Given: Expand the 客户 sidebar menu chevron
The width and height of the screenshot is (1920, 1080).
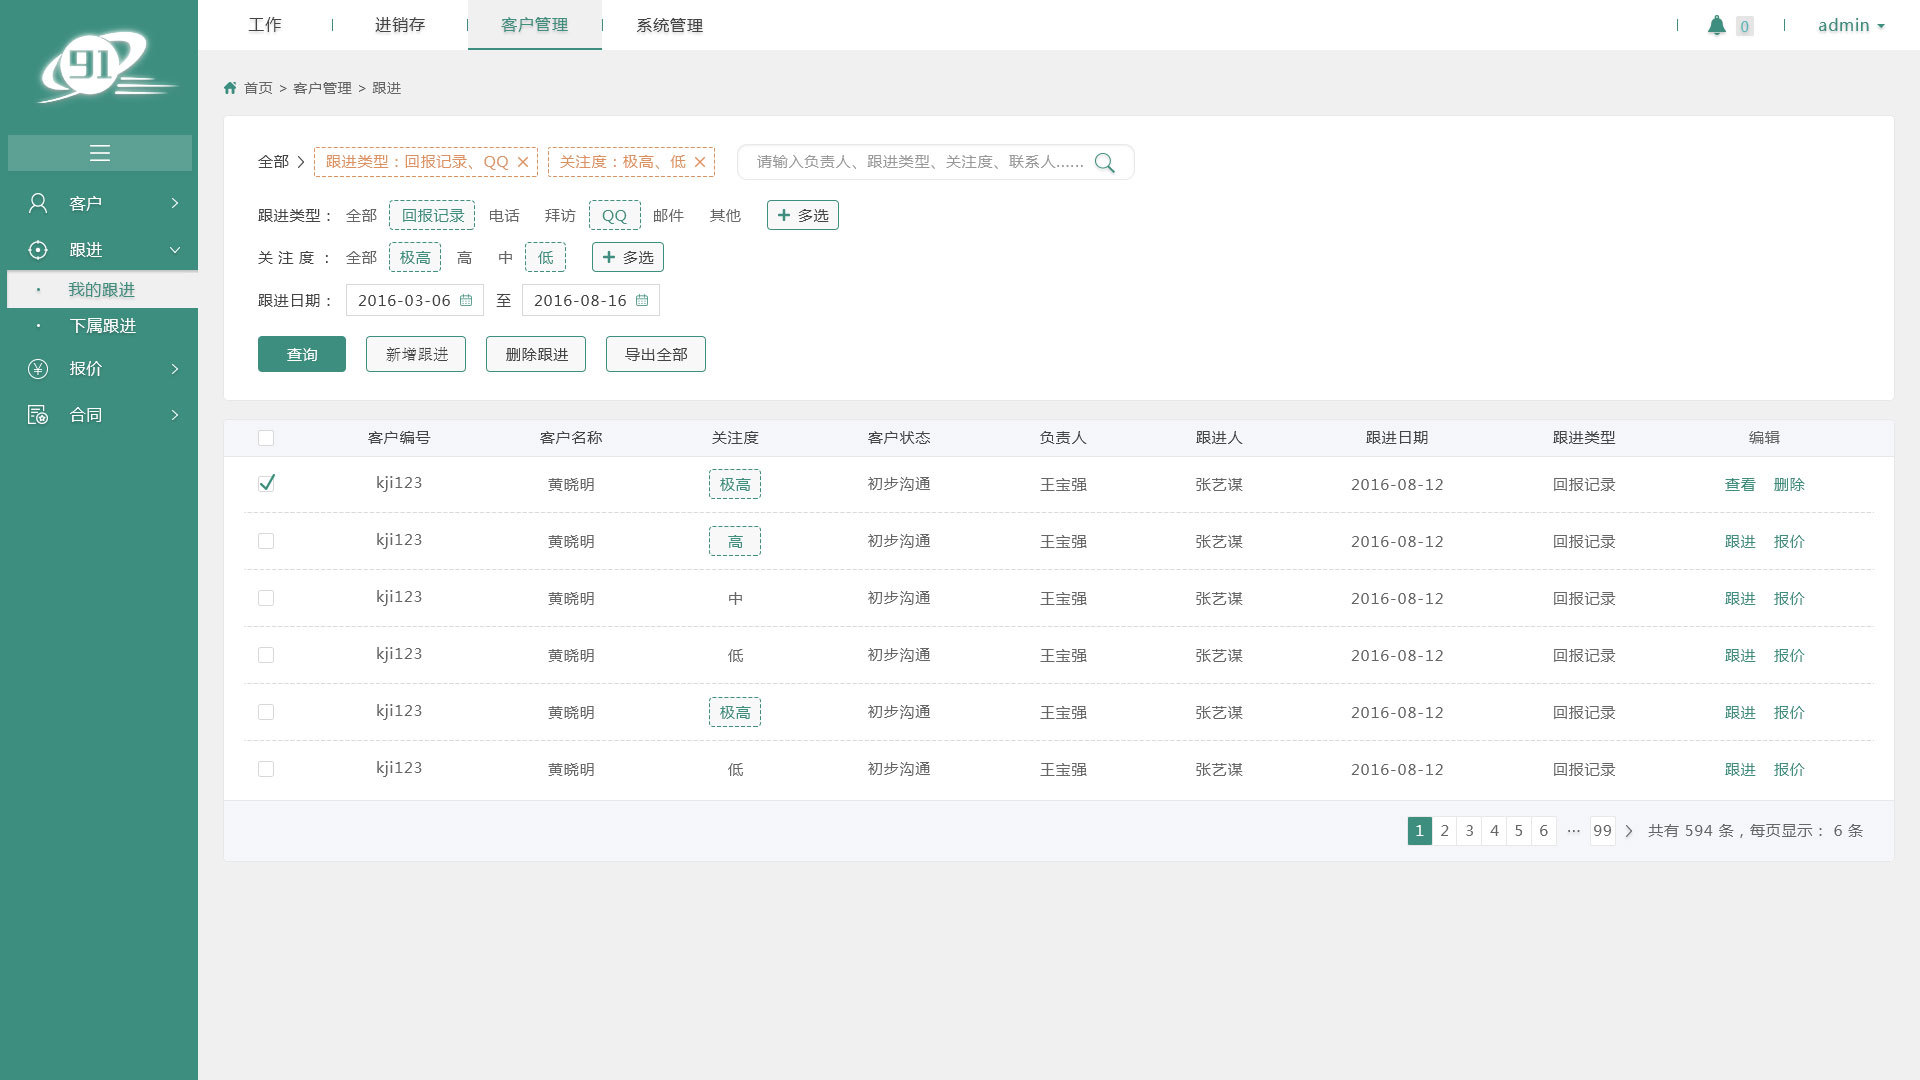Looking at the screenshot, I should point(175,203).
